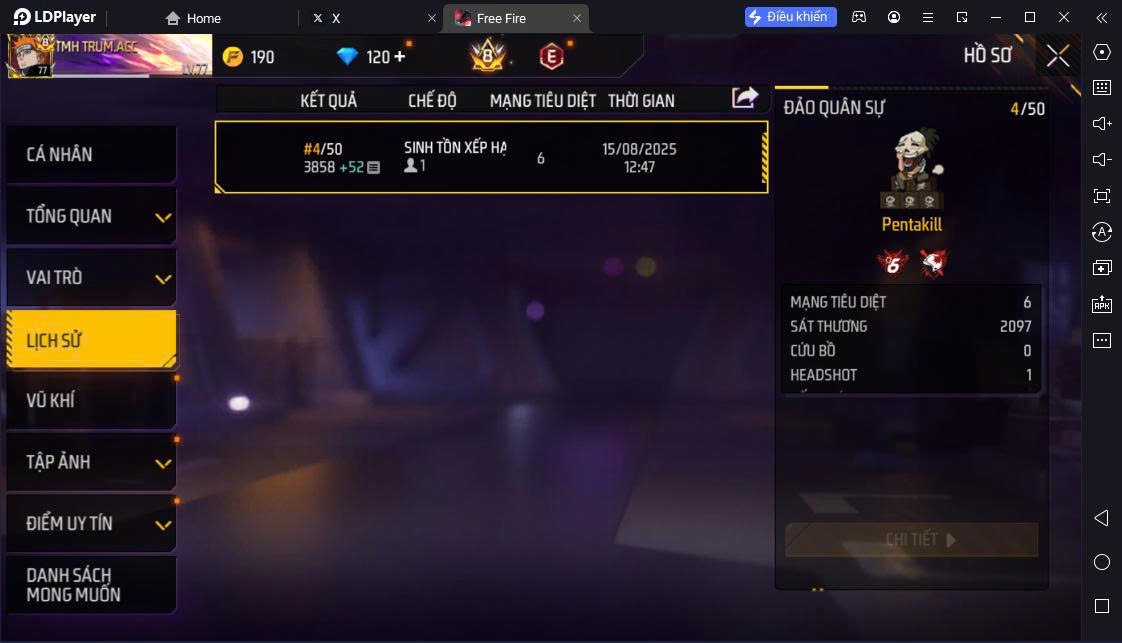Screen dimensions: 1122x643
Task: Close the Hồ Sơ profile screen
Action: click(1058, 56)
